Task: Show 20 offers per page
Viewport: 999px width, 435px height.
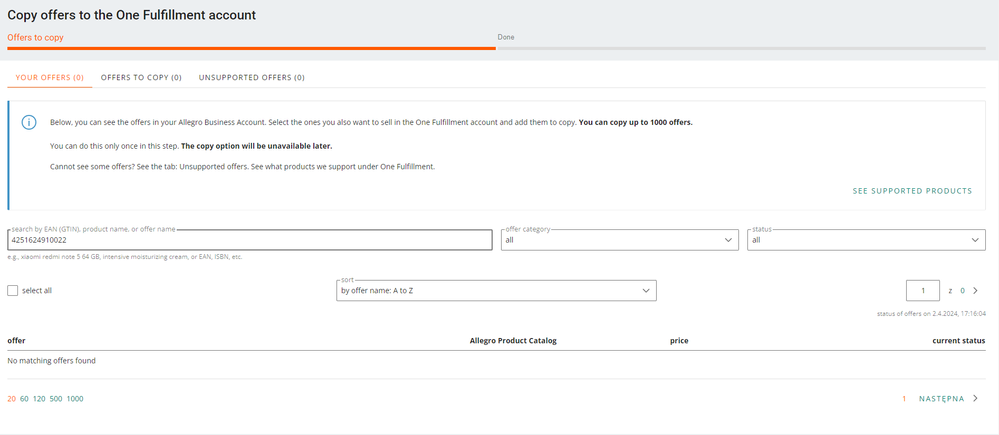Action: (11, 399)
